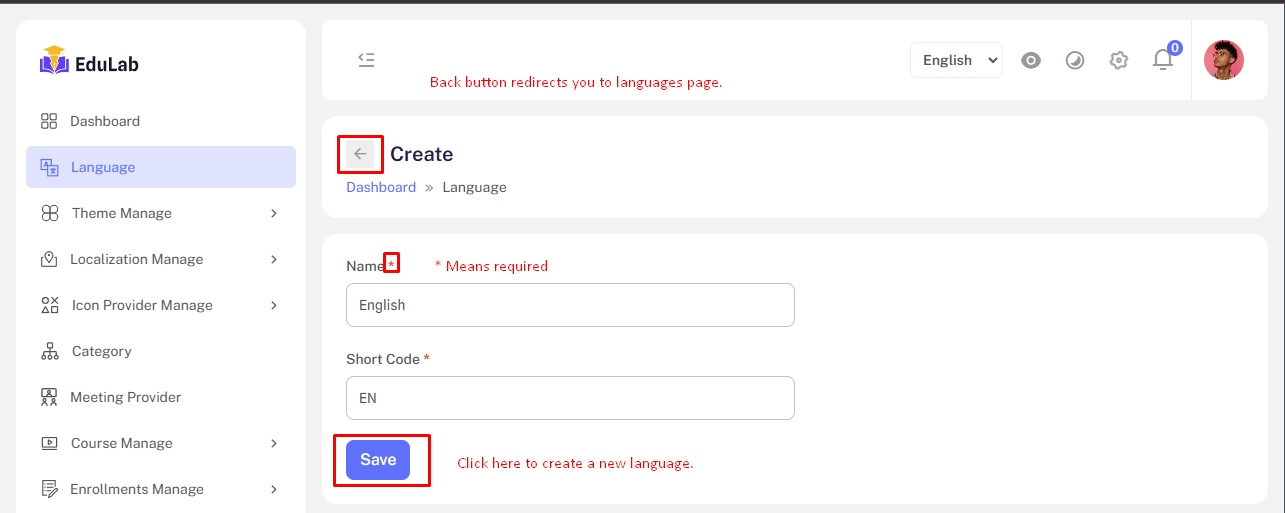Go to Category in sidebar

coord(101,351)
